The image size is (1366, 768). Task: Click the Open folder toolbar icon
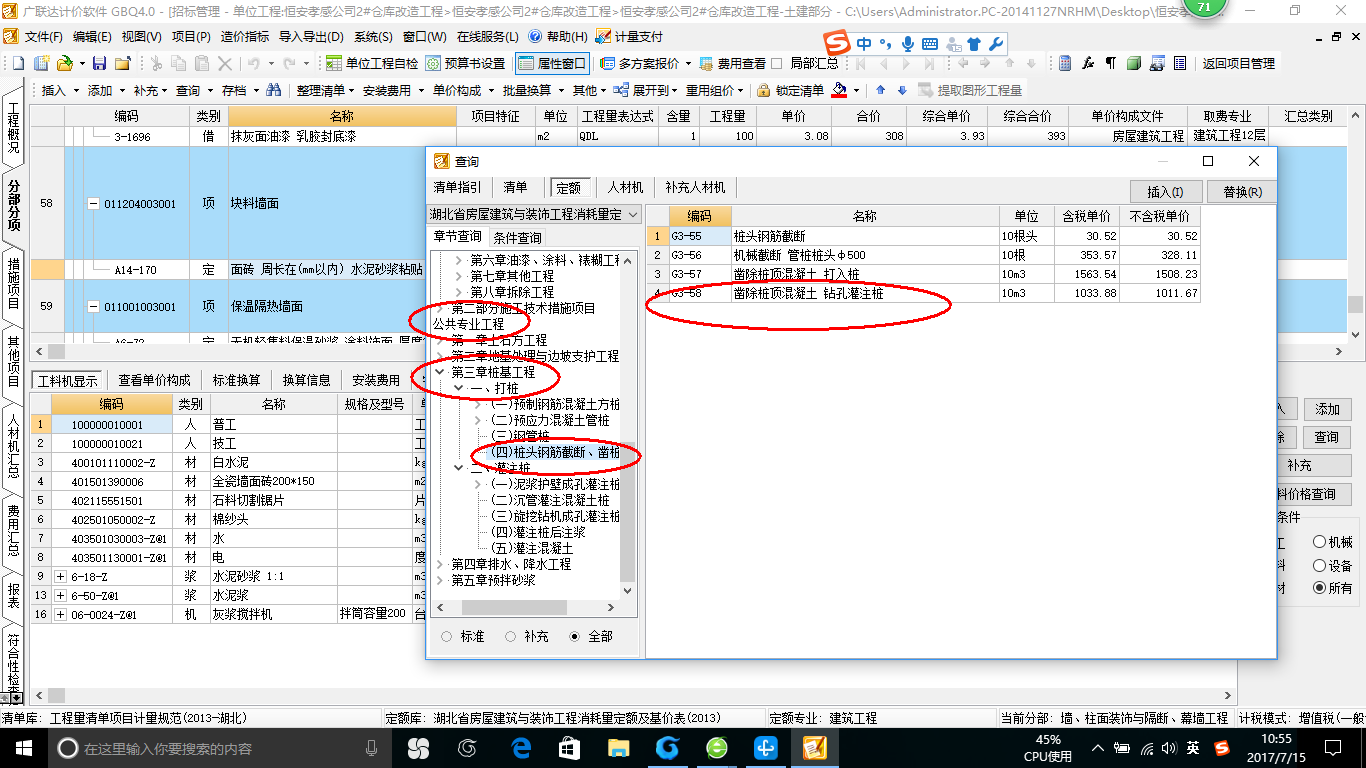point(65,63)
